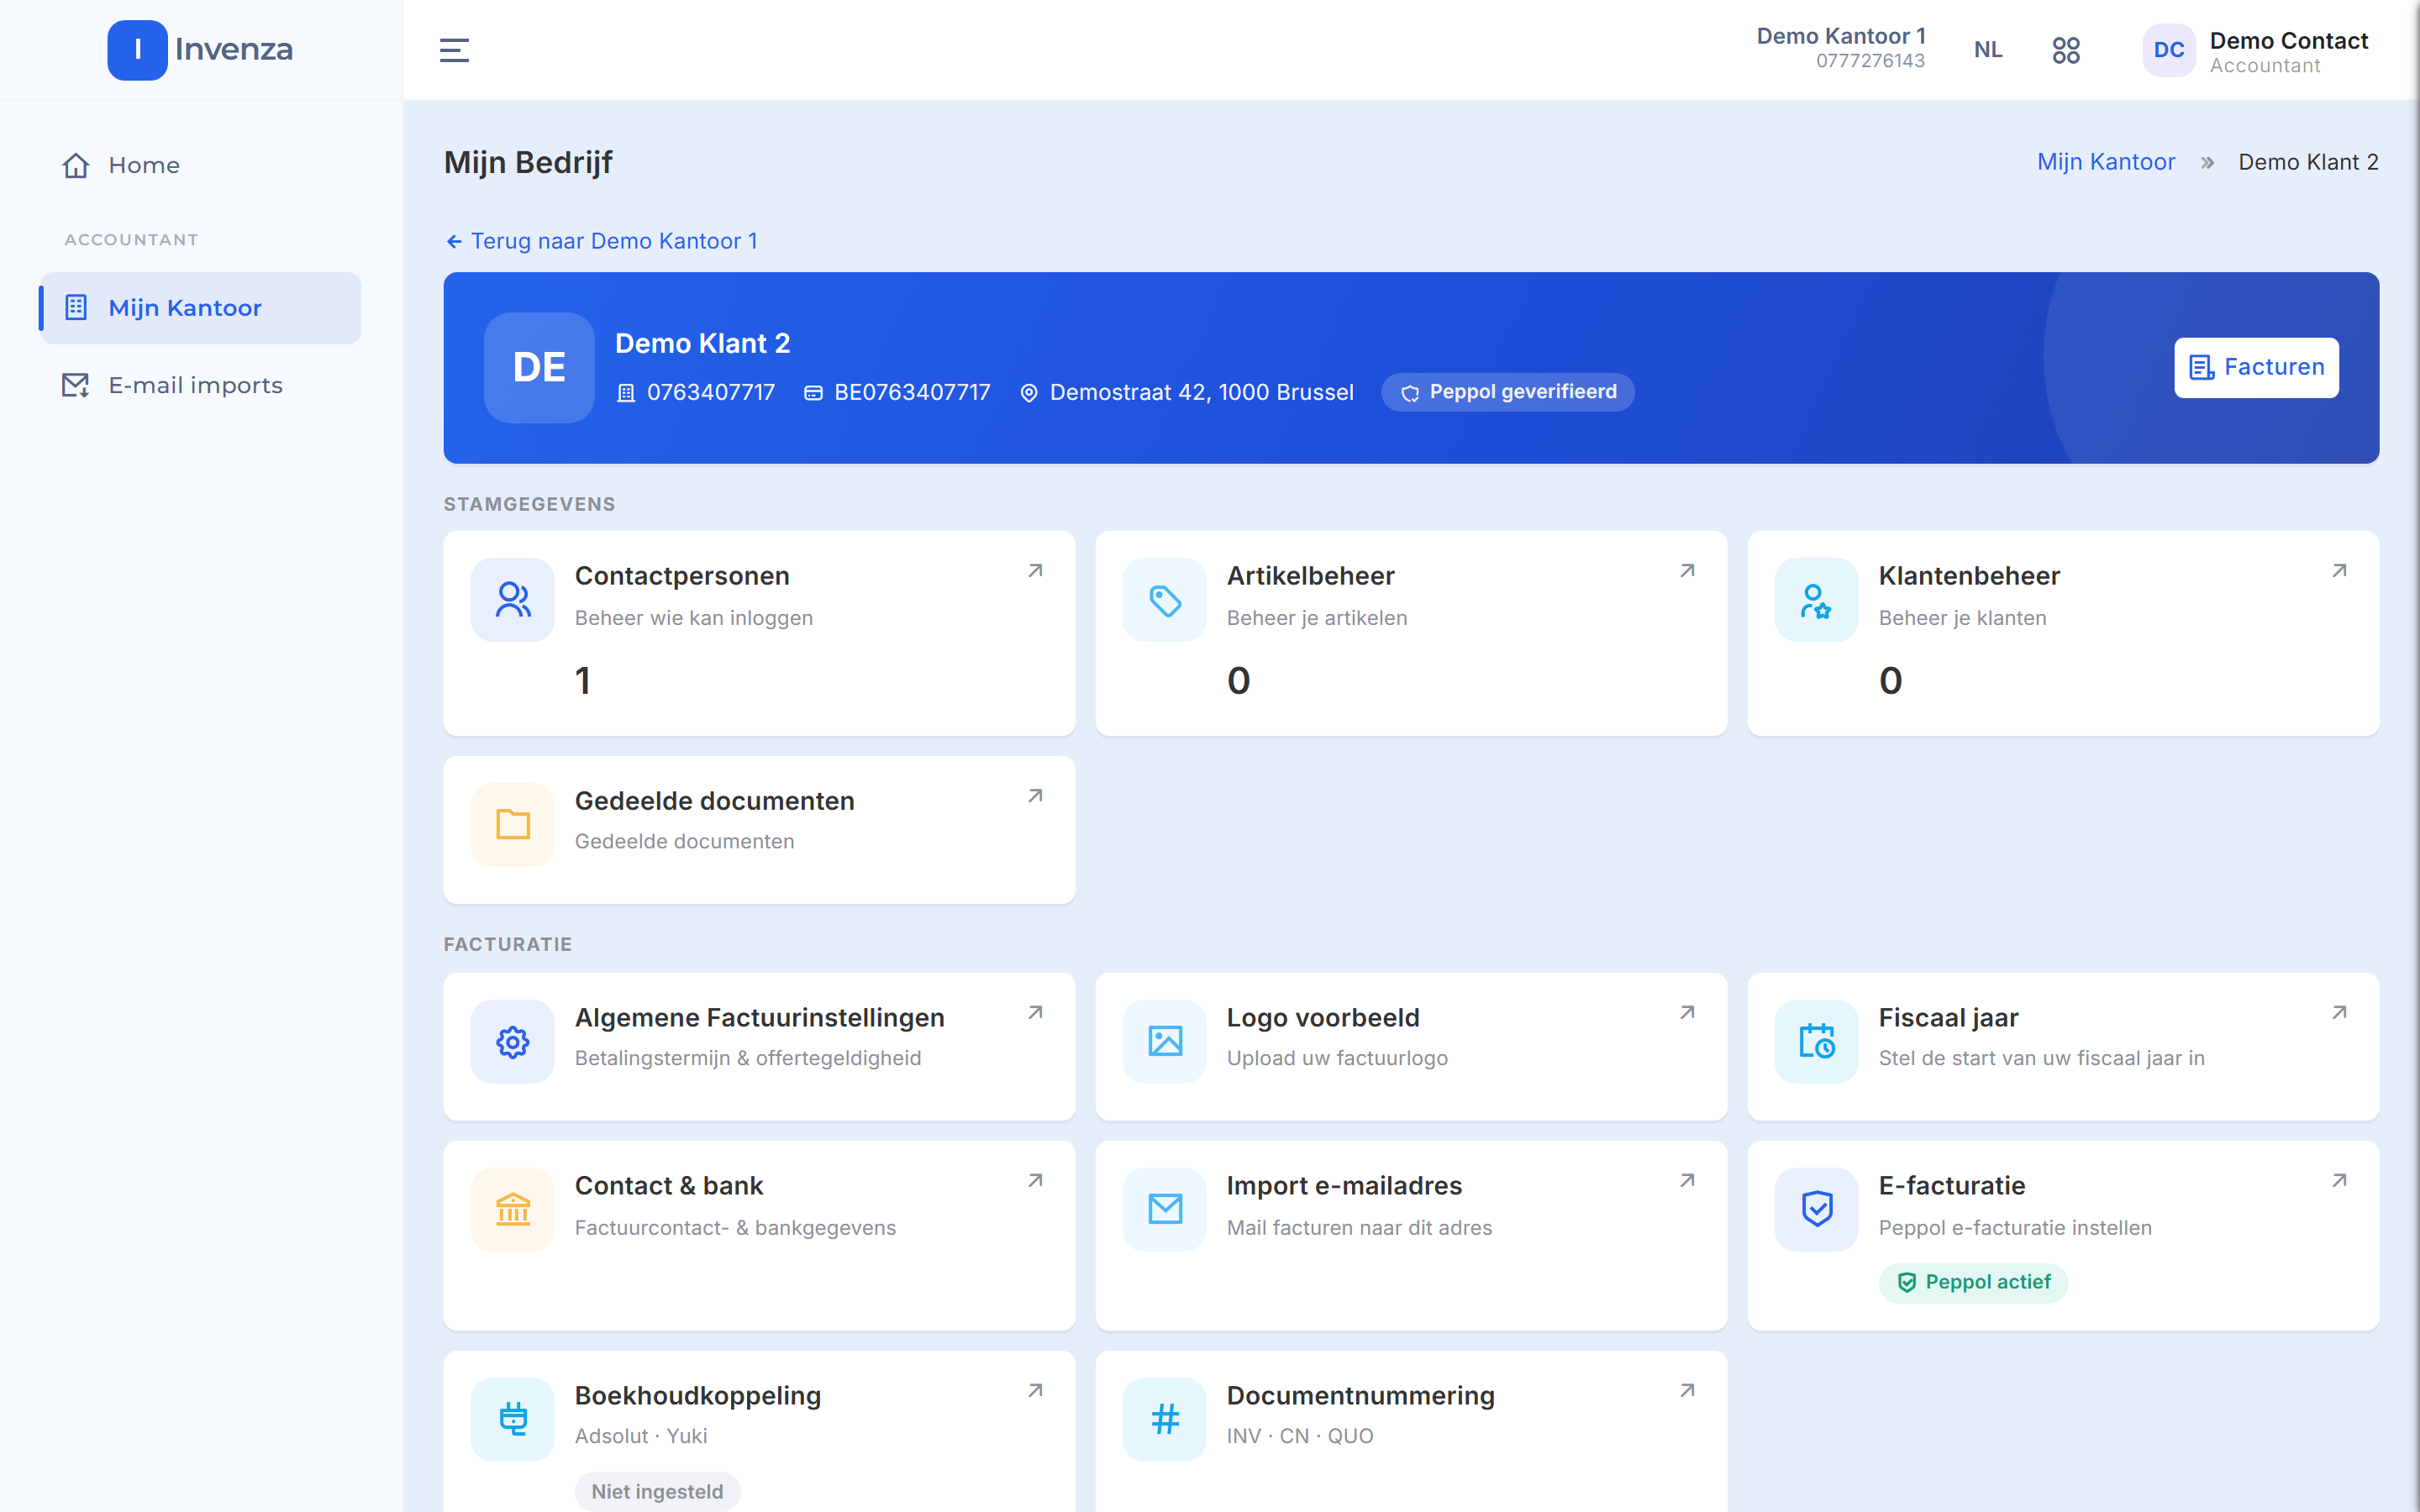Open the DC user avatar
Viewport: 2420px width, 1512px height.
tap(2168, 50)
